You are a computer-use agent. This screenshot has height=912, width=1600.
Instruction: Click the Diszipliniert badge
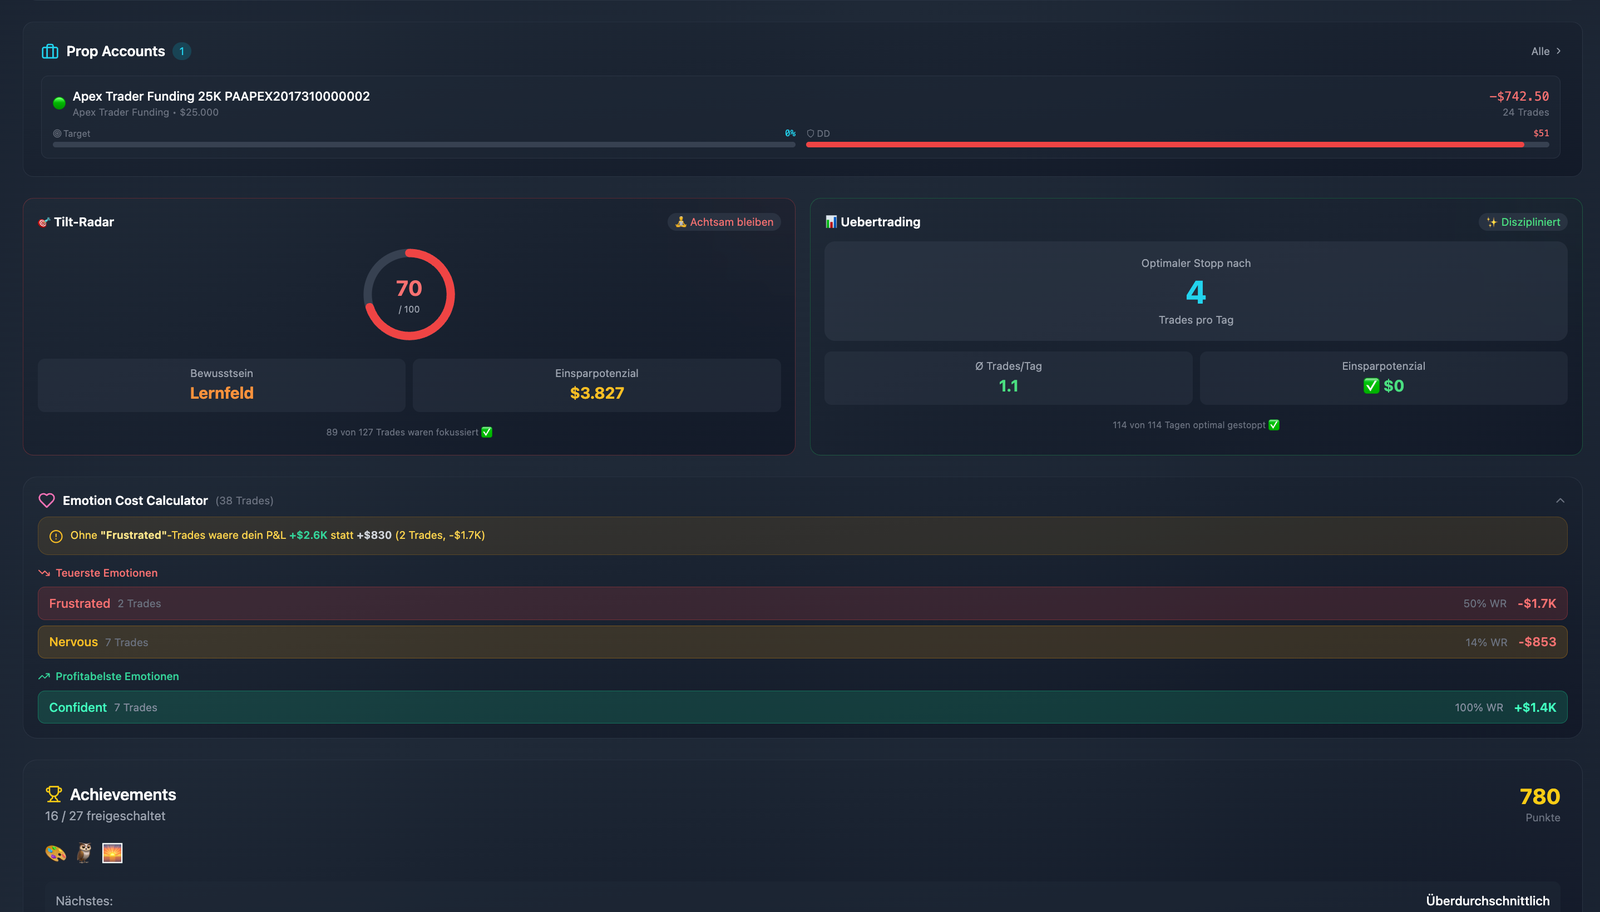tap(1523, 222)
